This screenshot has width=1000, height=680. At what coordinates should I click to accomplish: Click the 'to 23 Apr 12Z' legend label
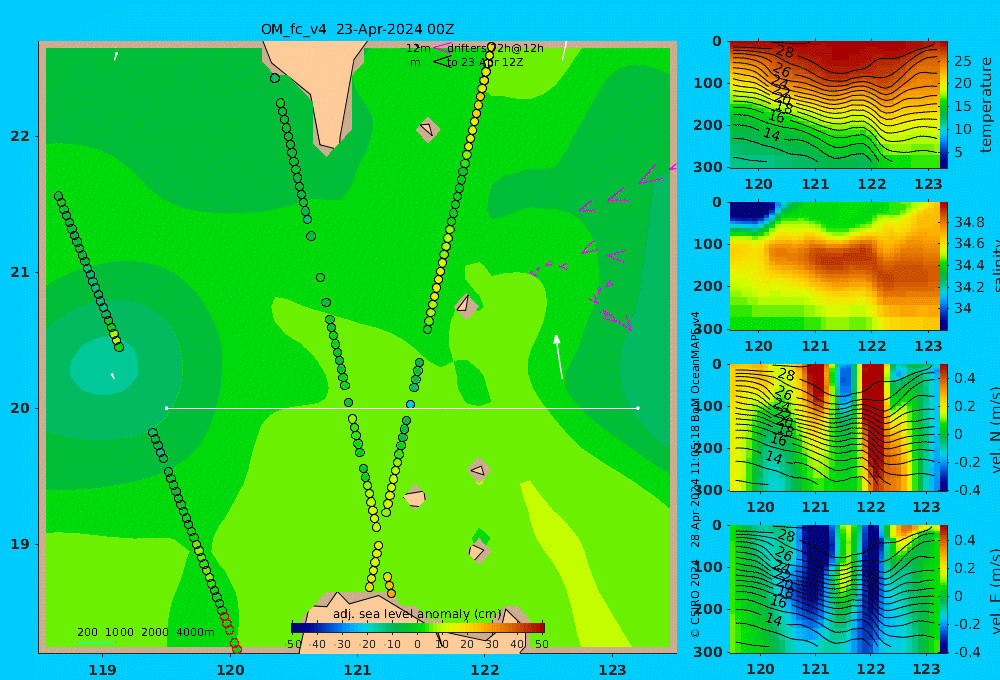pos(485,63)
